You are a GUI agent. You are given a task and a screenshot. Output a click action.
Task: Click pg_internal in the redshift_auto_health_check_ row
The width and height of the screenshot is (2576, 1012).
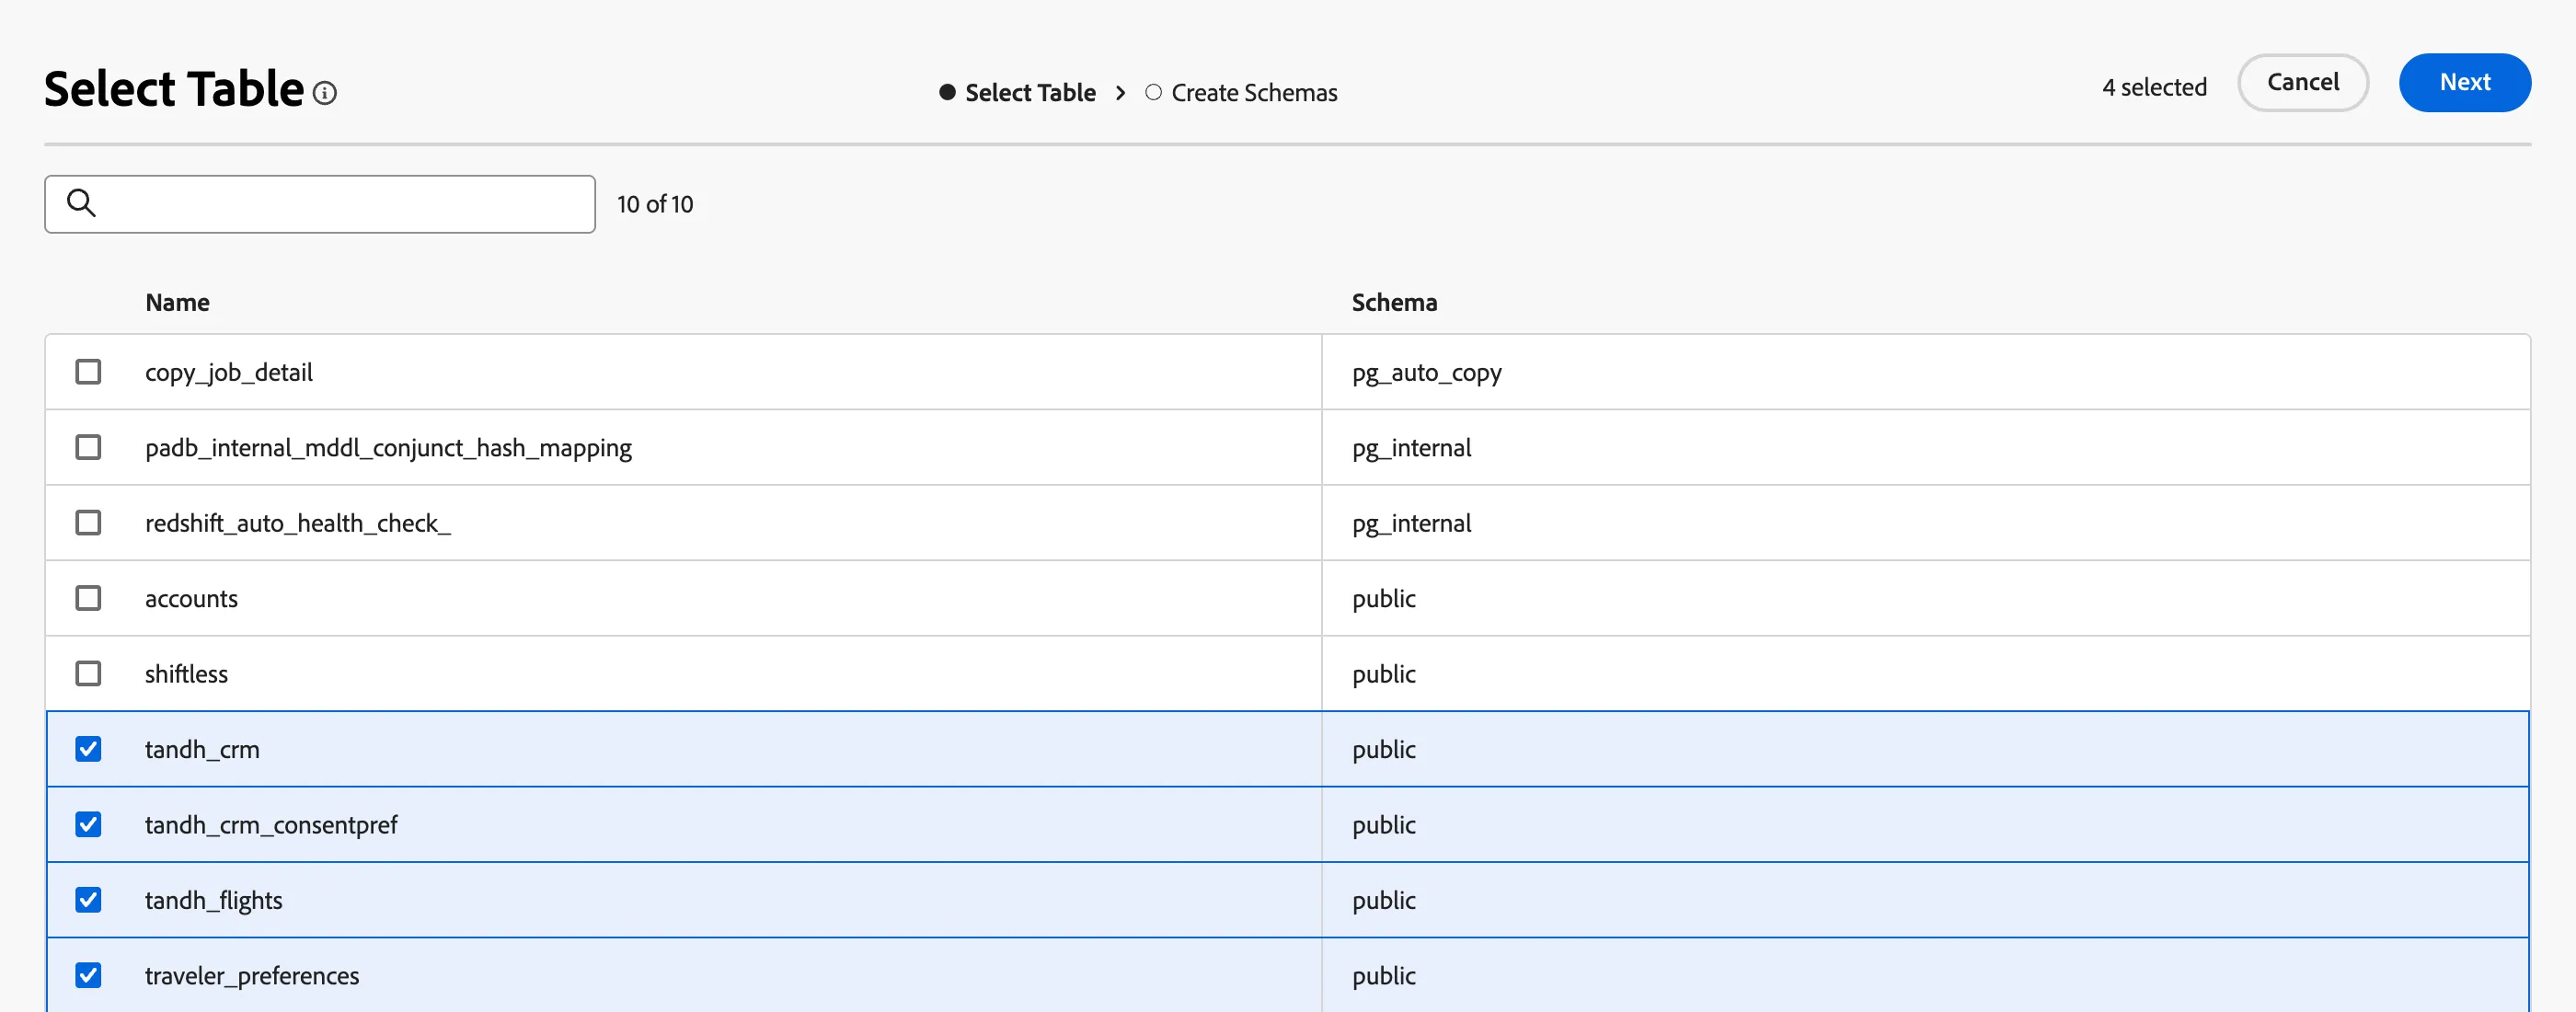pos(1411,524)
